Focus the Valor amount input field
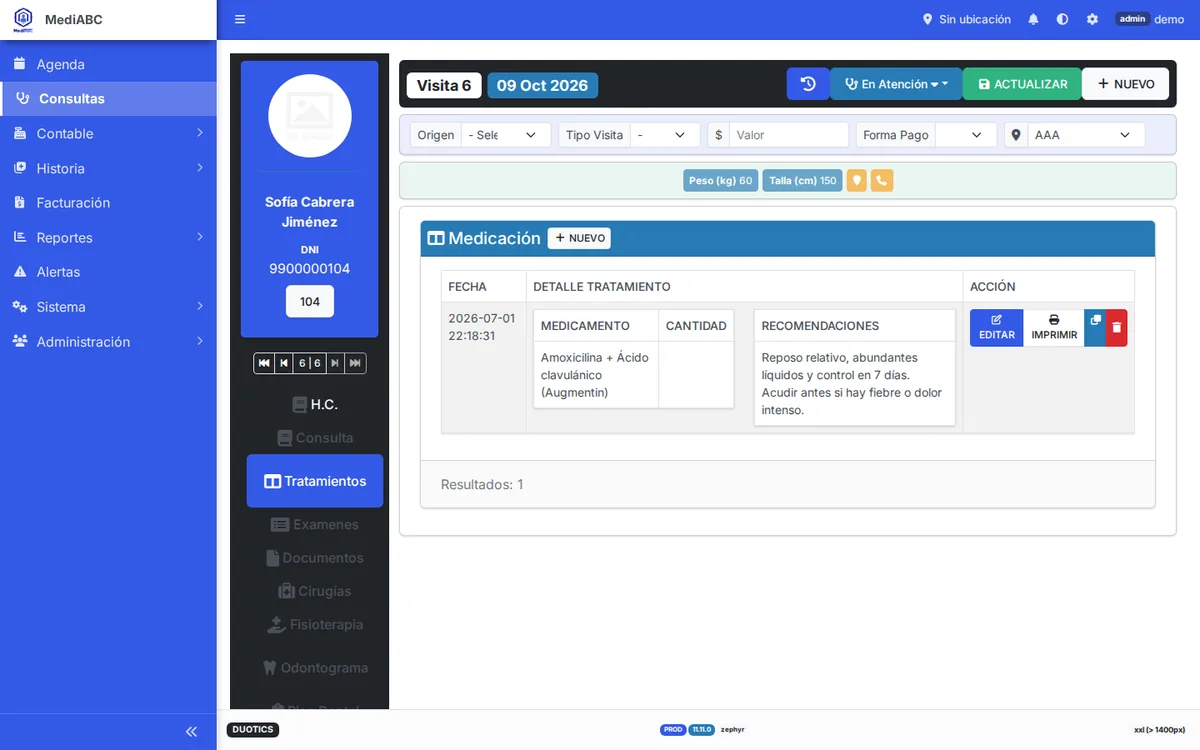The height and width of the screenshot is (750, 1200). (x=789, y=135)
